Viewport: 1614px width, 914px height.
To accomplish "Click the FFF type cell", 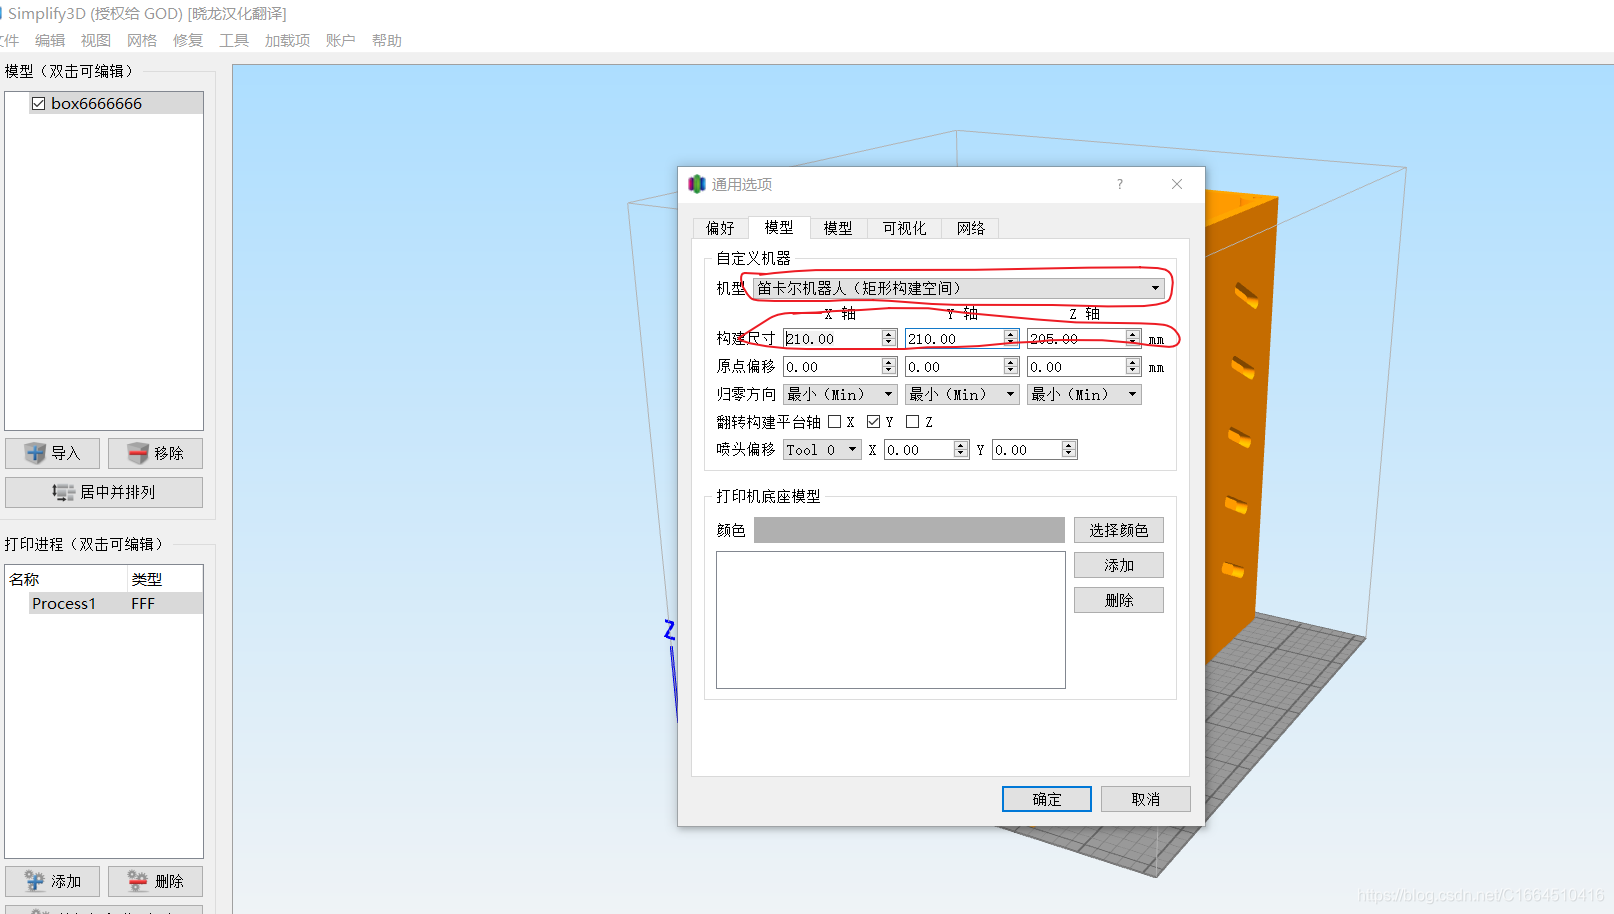I will click(143, 603).
